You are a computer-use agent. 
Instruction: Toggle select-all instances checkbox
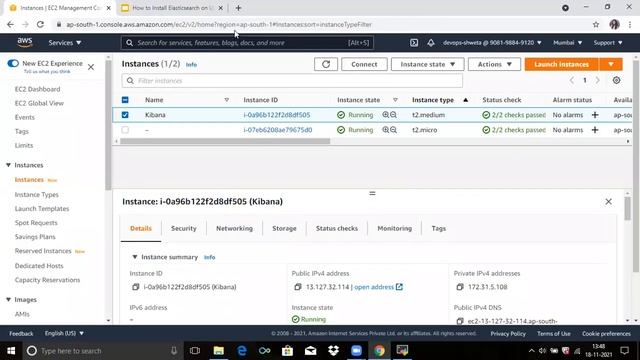[x=125, y=100]
